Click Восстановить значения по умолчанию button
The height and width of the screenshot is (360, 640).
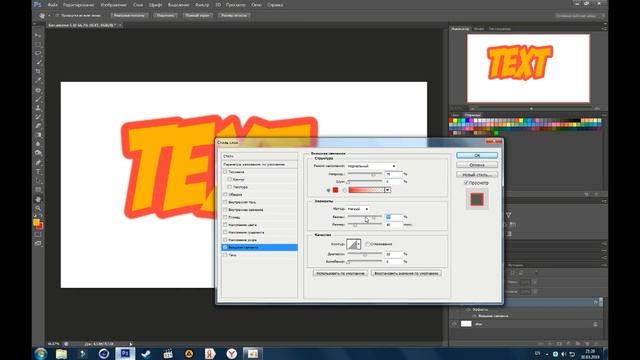tap(406, 273)
